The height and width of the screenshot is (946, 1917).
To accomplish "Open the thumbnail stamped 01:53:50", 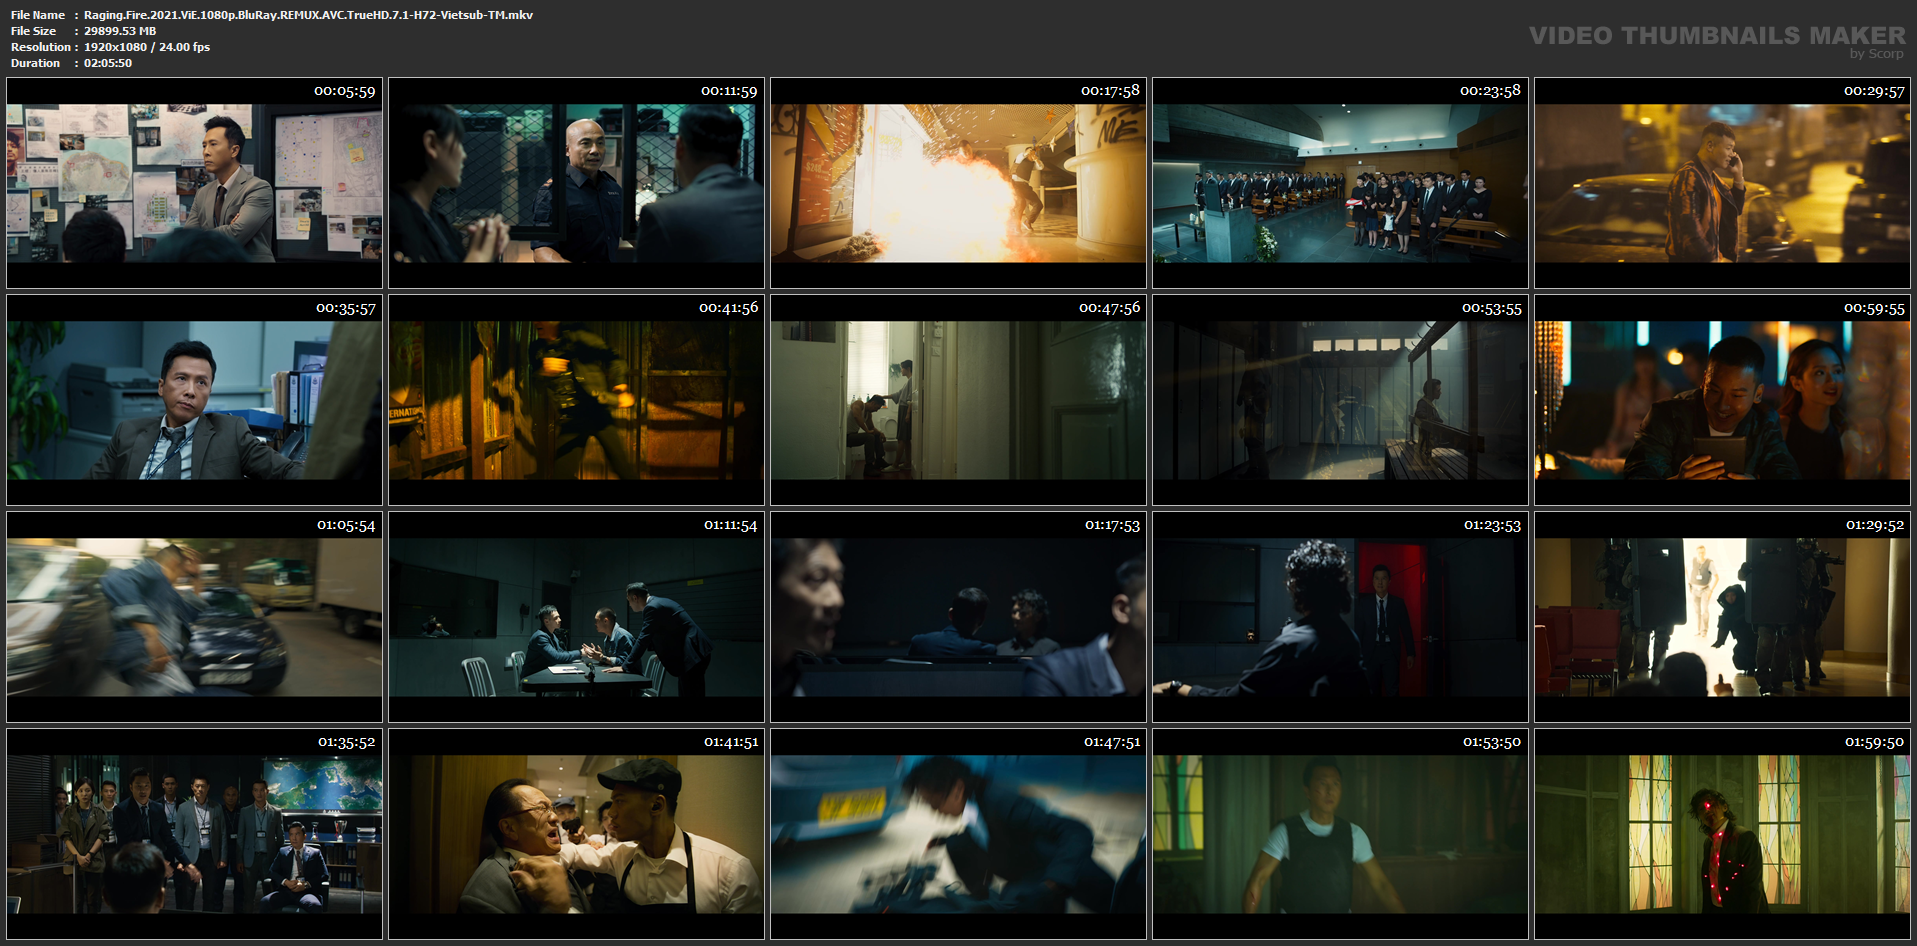I will click(x=1340, y=834).
